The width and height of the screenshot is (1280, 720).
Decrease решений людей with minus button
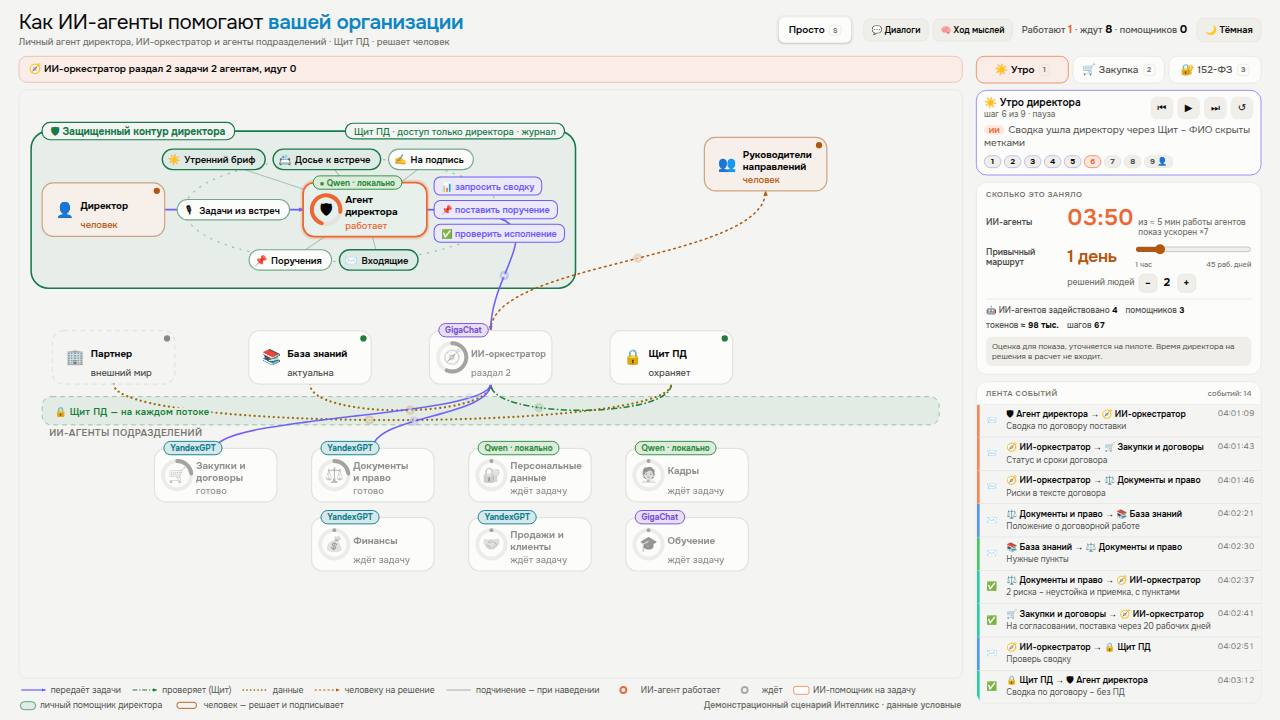coord(1148,283)
